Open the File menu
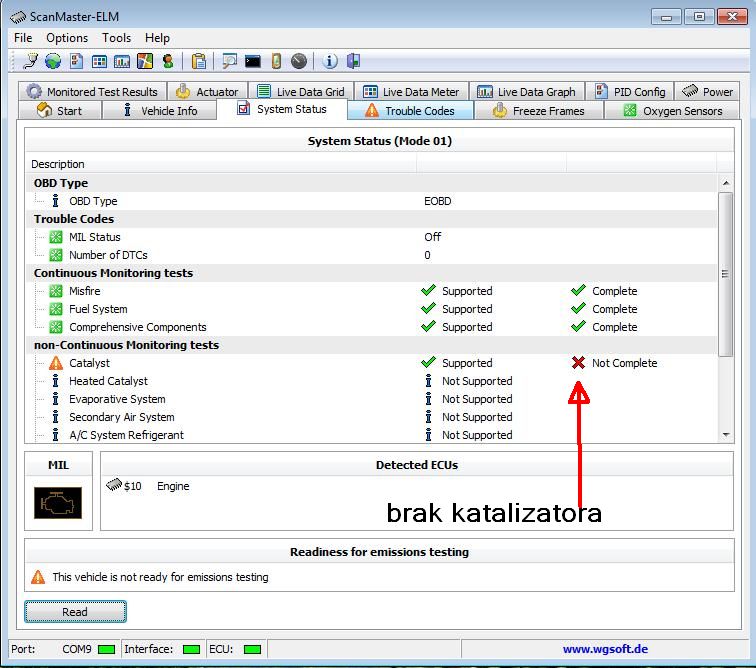Screen dimensions: 756x668 pos(23,38)
